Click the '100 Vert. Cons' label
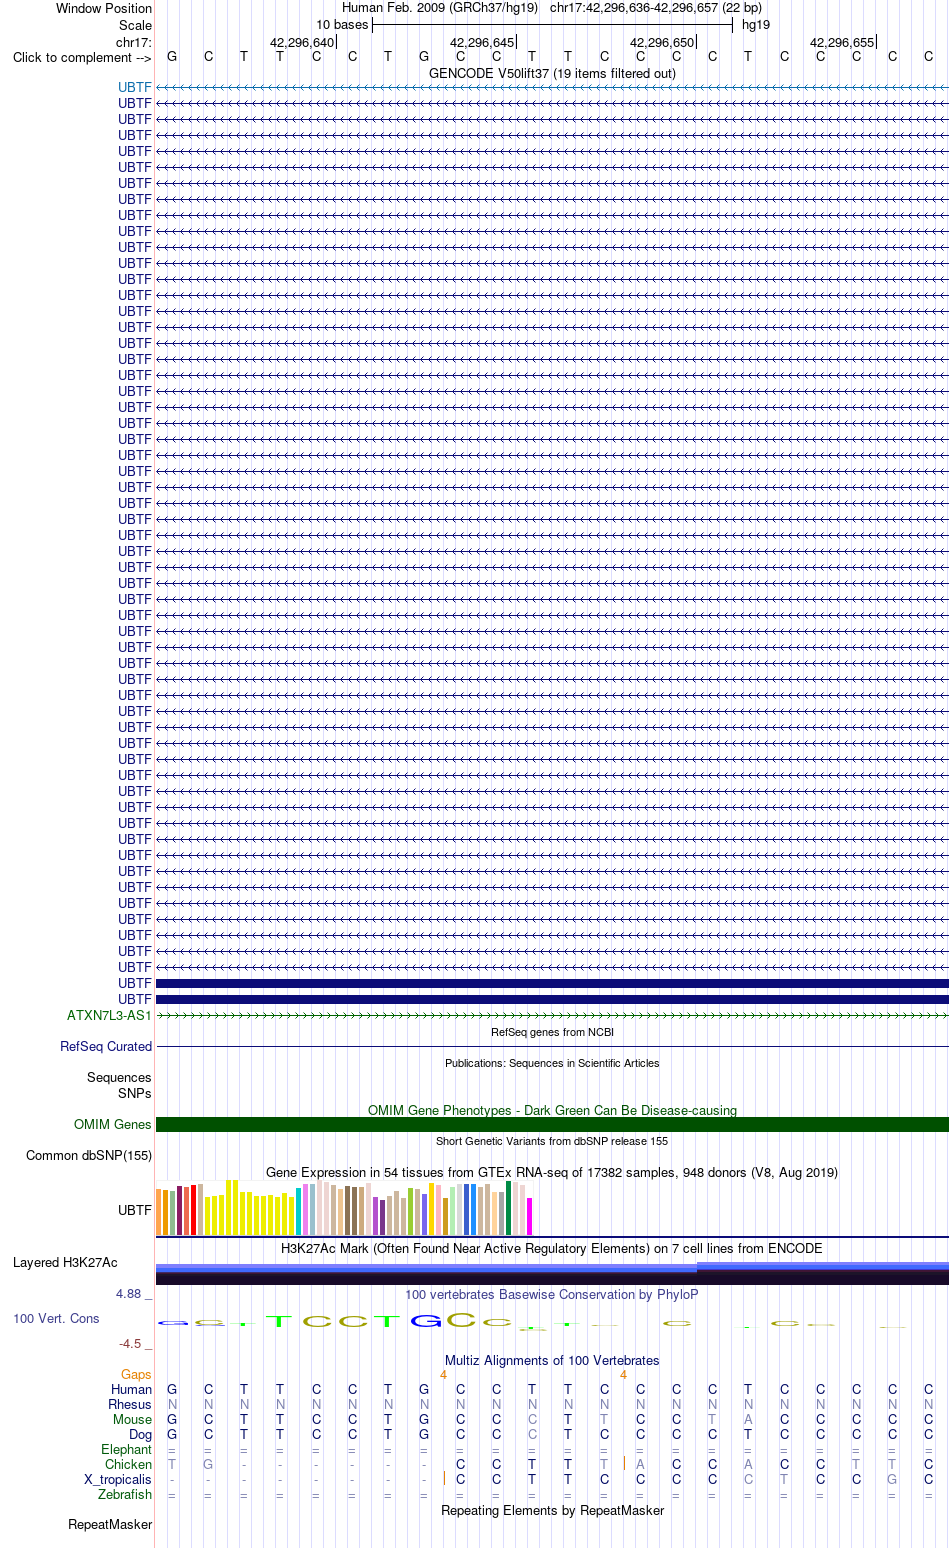The image size is (950, 1548). tap(56, 1318)
